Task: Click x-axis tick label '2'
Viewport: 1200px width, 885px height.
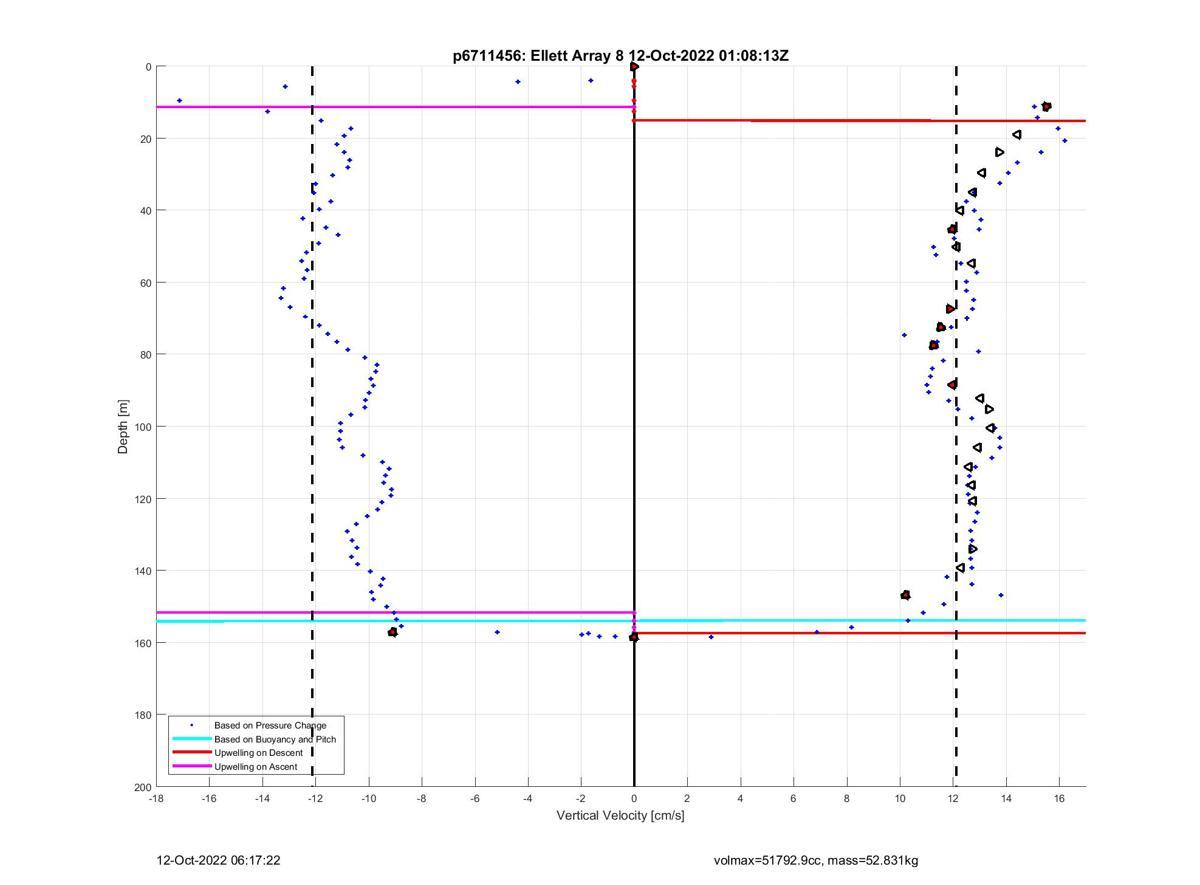Action: coord(687,798)
